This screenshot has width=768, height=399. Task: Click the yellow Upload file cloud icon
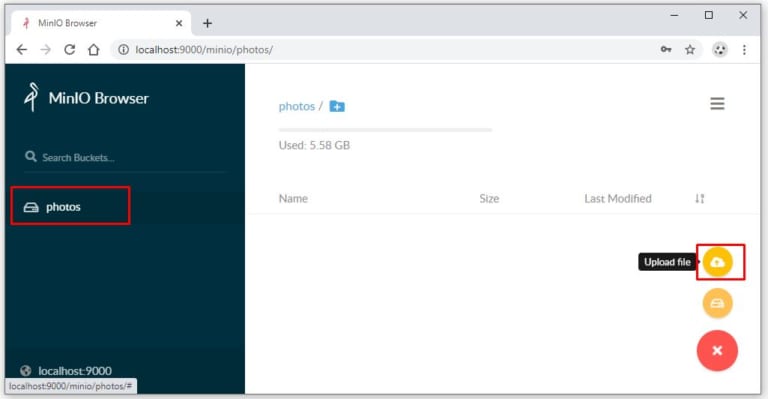pyautogui.click(x=718, y=262)
